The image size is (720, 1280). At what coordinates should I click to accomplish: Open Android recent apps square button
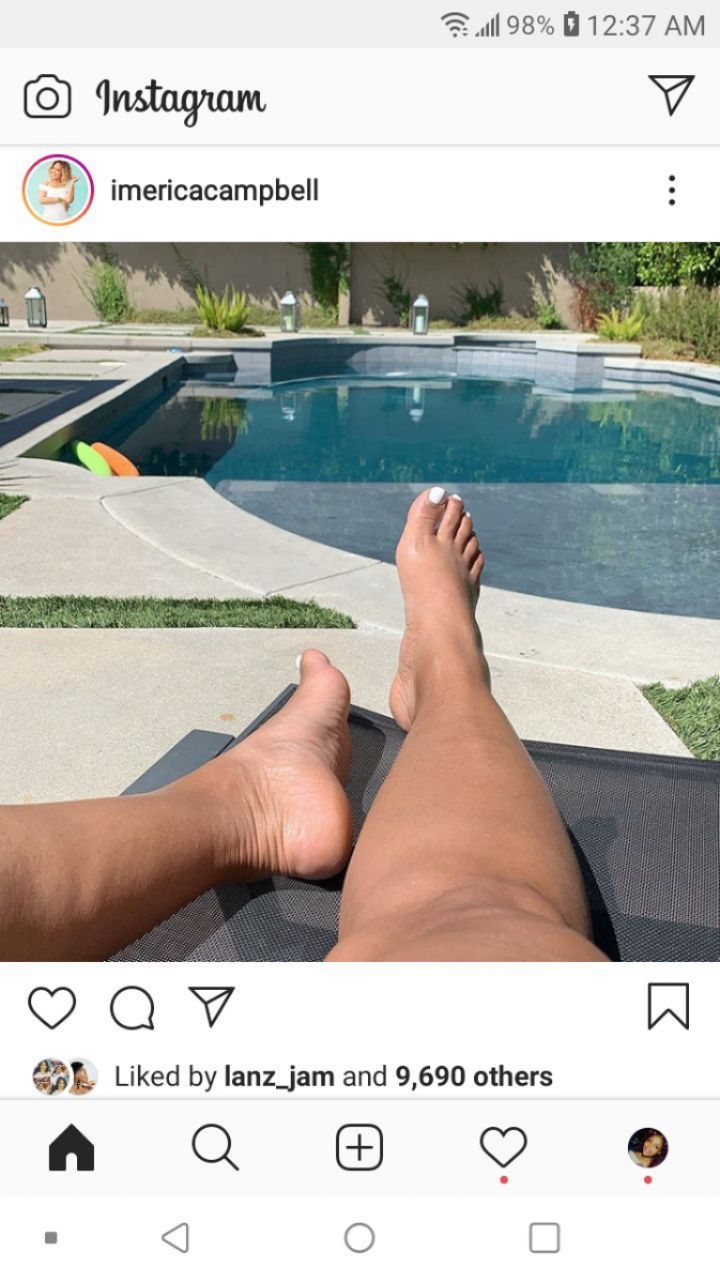544,1238
